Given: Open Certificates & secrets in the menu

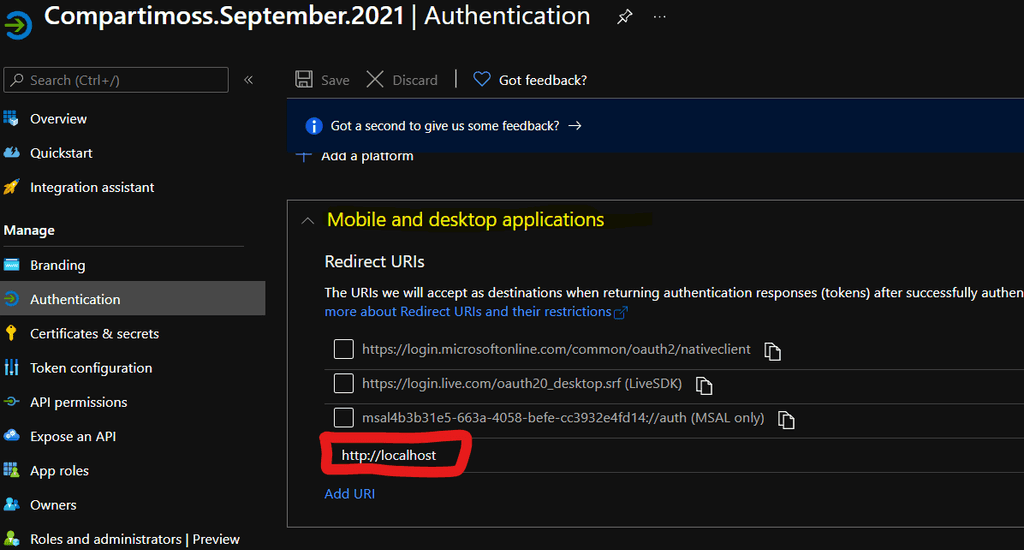Looking at the screenshot, I should [95, 334].
